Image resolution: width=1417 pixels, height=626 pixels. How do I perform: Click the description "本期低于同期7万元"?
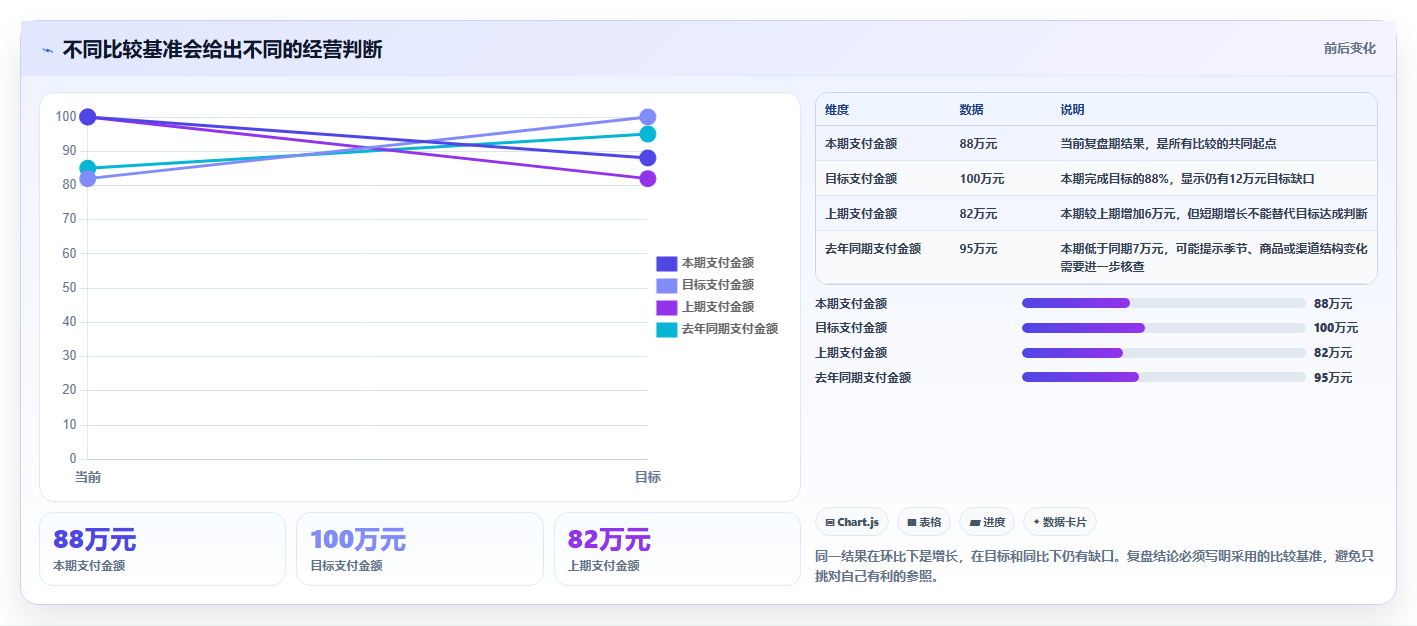(1115, 249)
